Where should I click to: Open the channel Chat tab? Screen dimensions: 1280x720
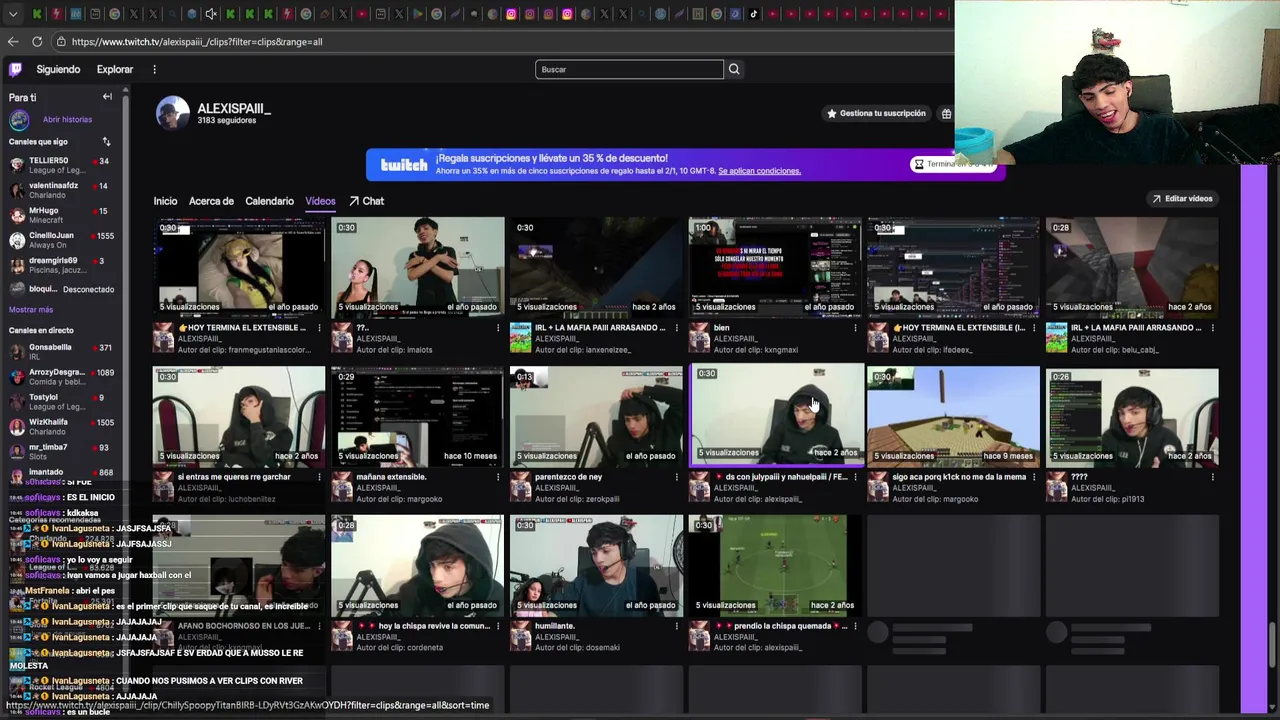(x=366, y=201)
